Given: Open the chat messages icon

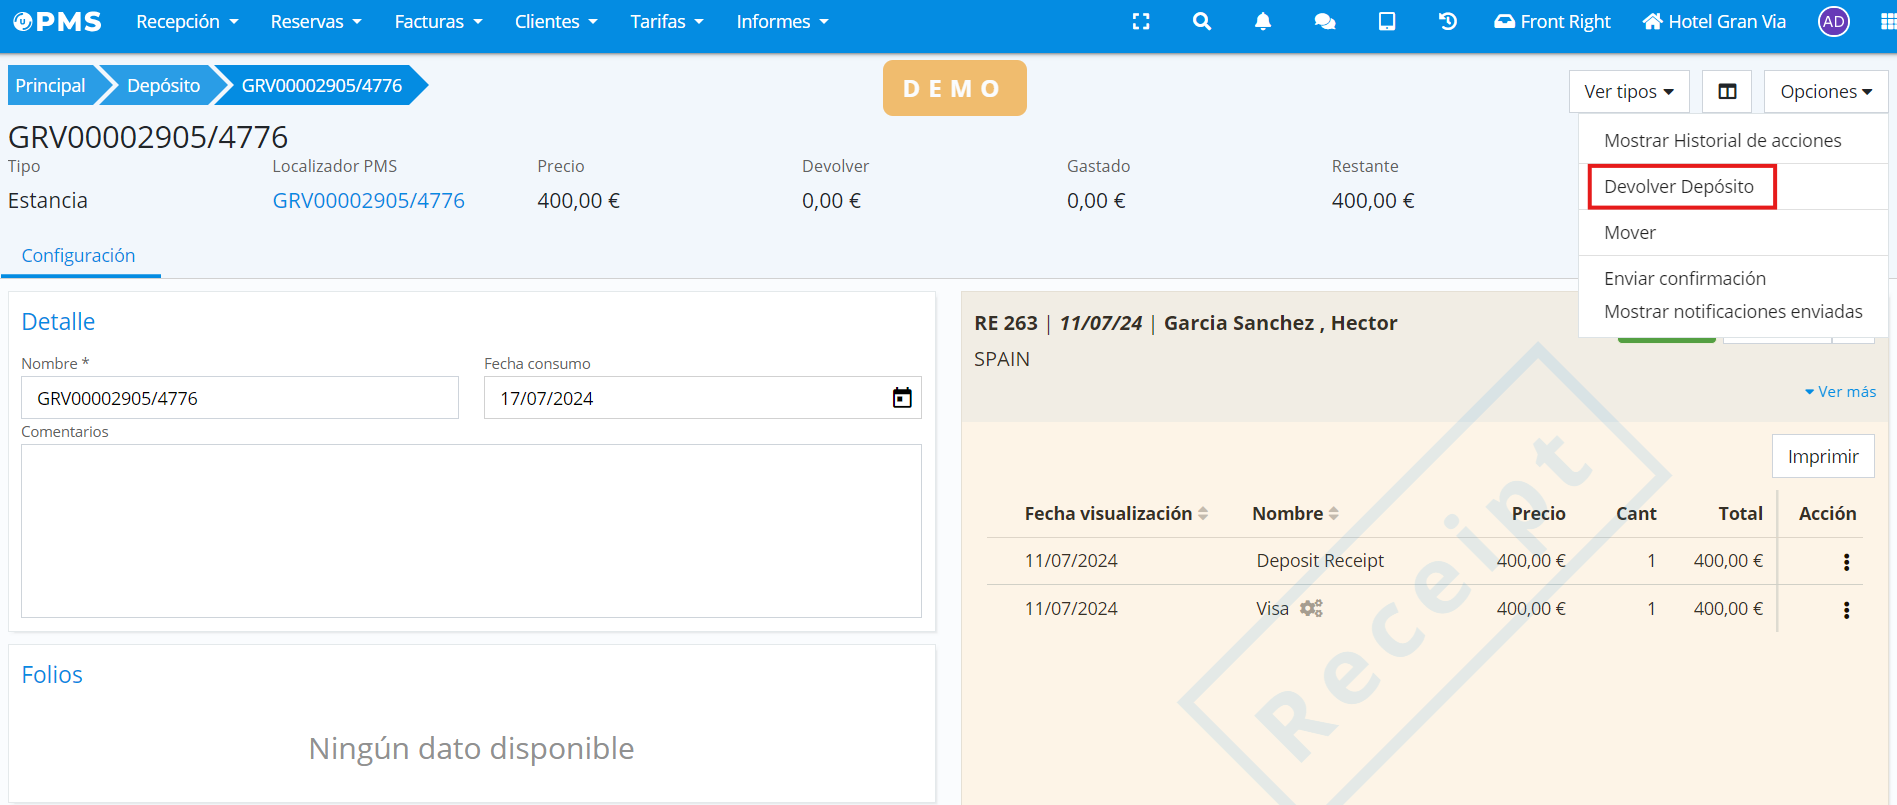Looking at the screenshot, I should [x=1325, y=22].
